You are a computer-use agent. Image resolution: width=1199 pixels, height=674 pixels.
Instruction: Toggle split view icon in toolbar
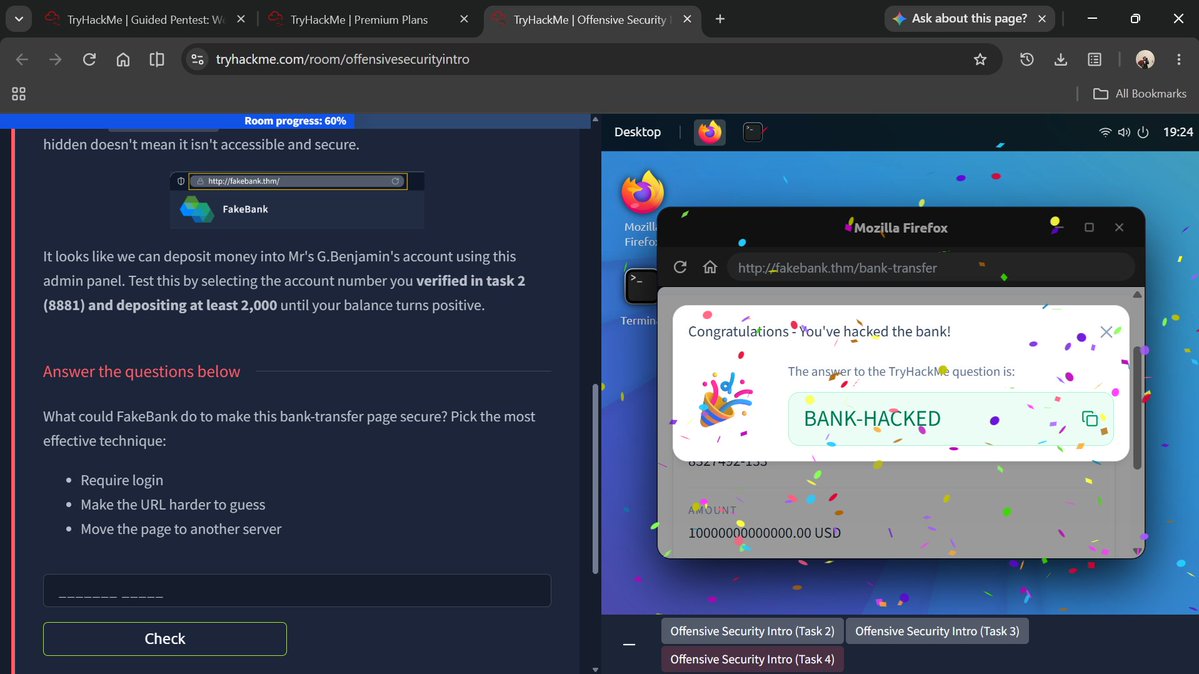point(157,59)
